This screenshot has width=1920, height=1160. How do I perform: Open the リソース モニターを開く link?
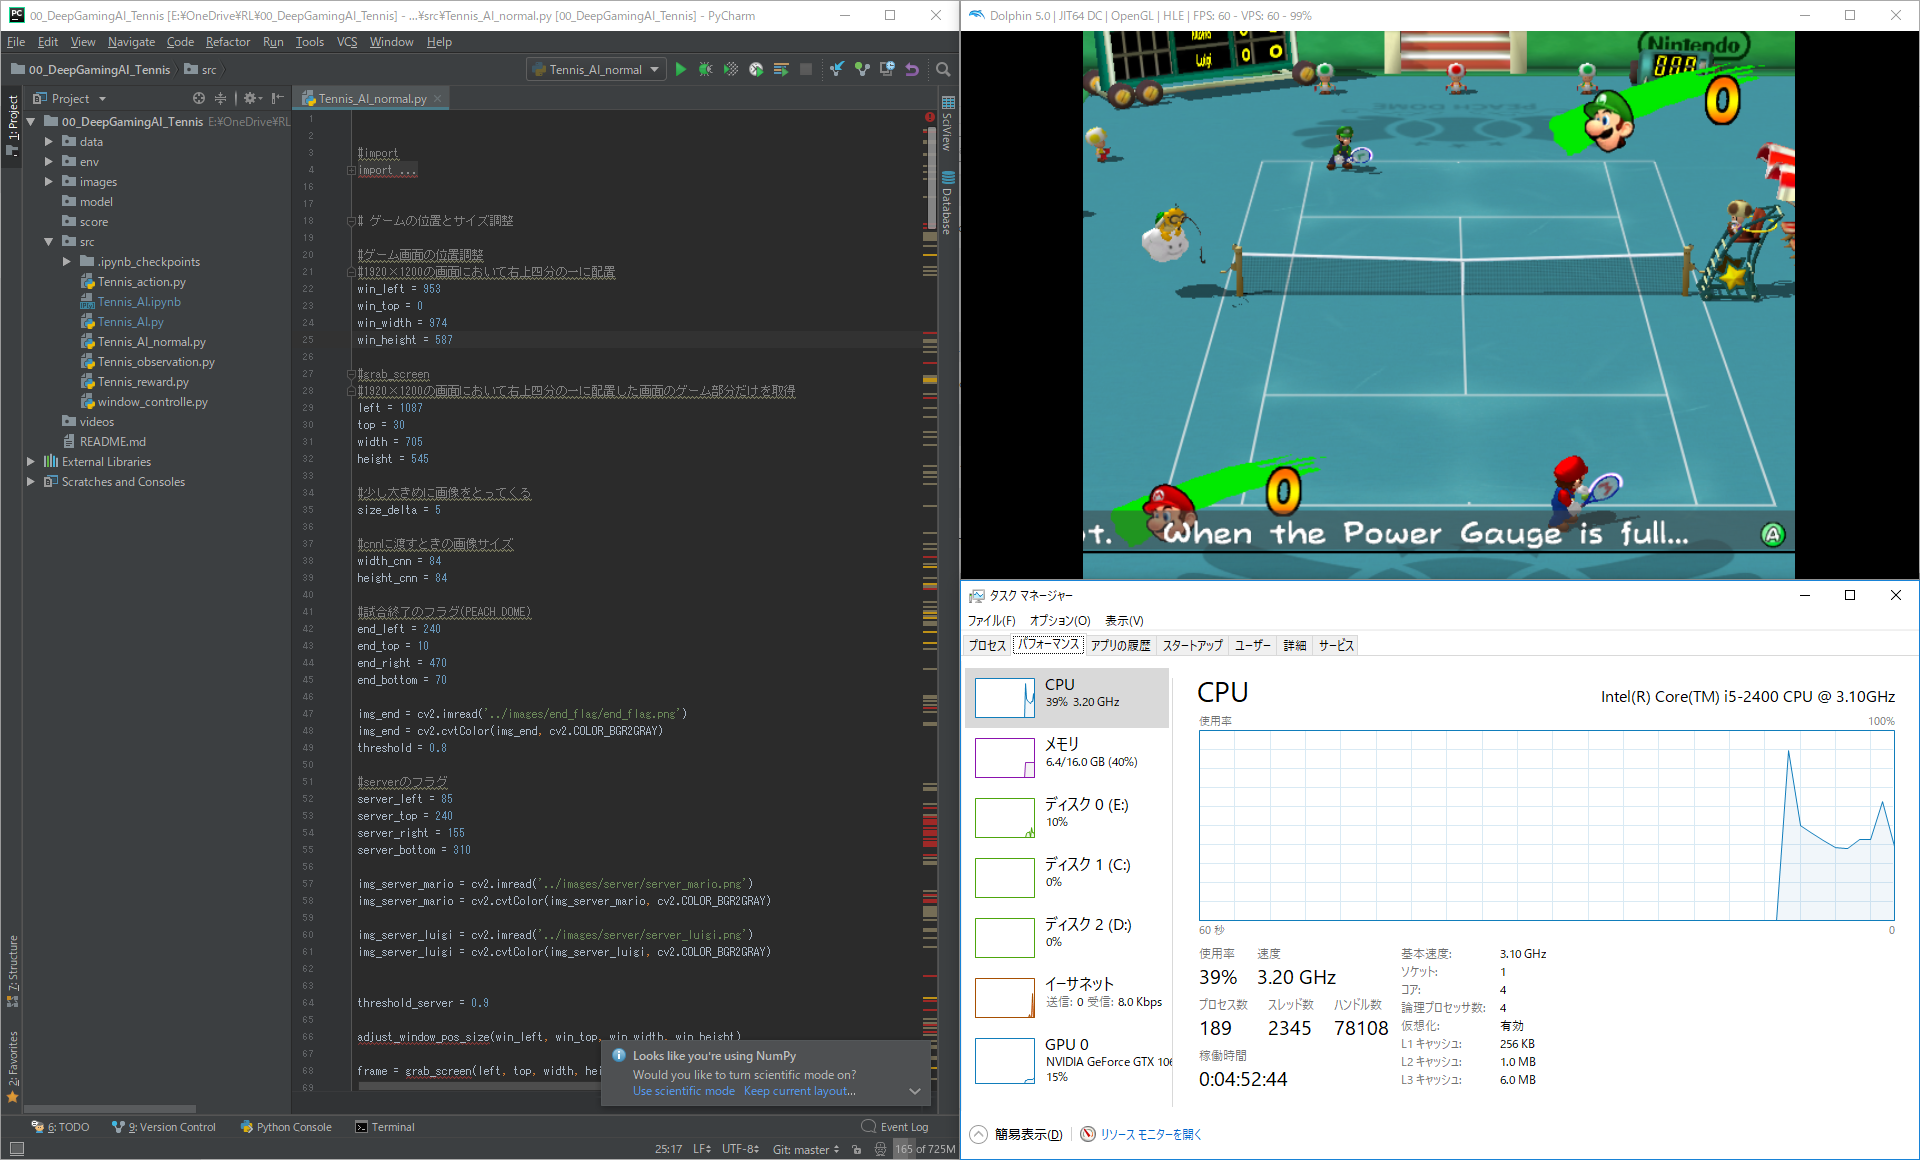1150,1134
